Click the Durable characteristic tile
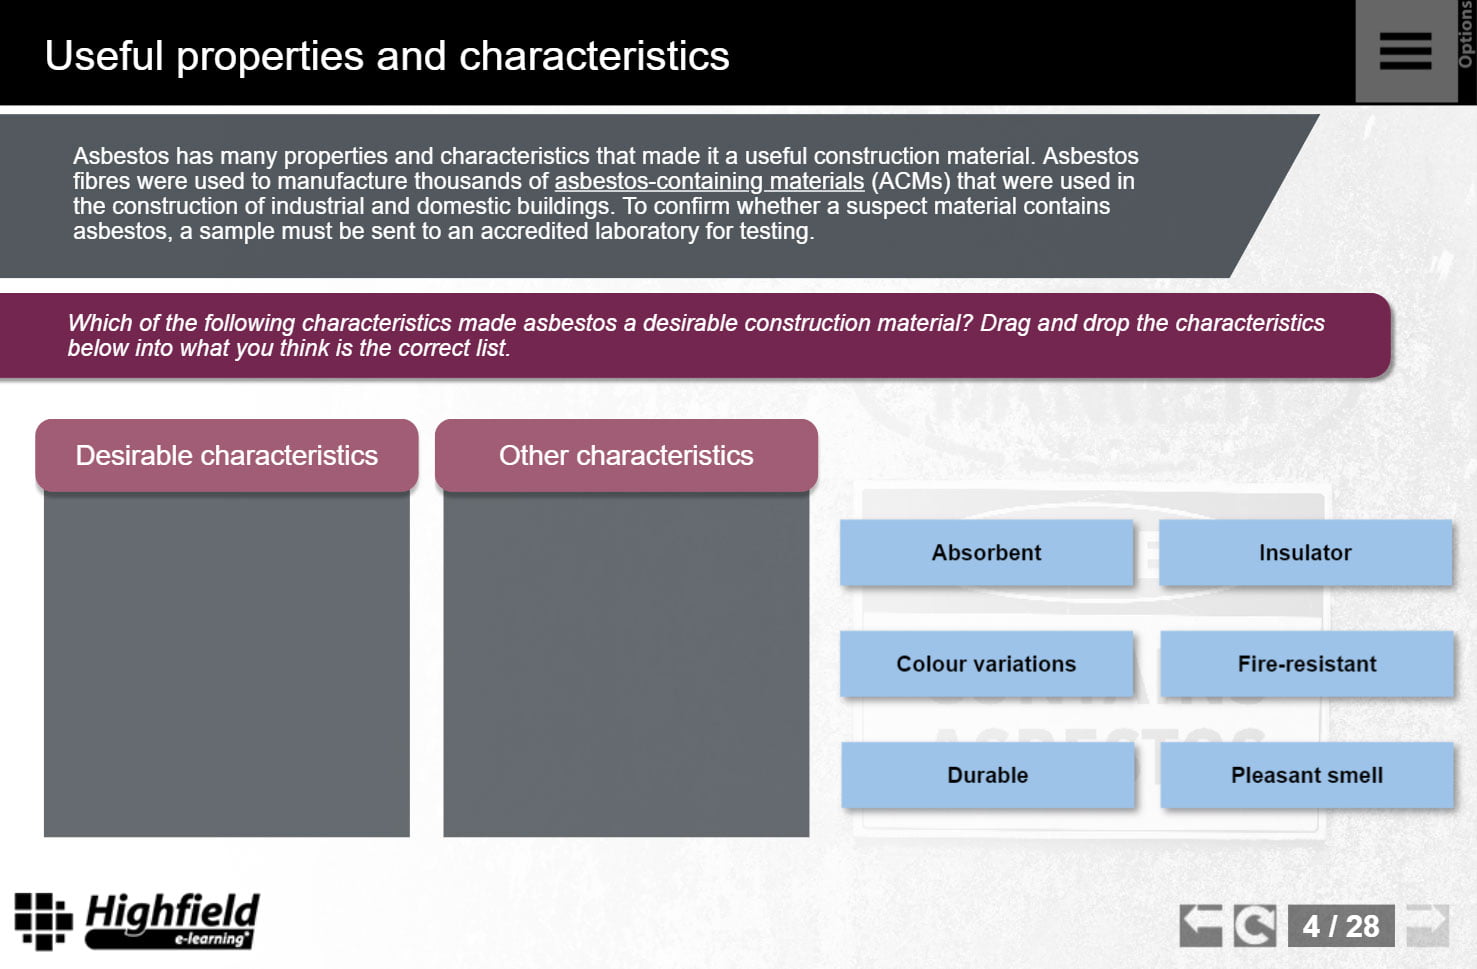The width and height of the screenshot is (1477, 969). [x=987, y=775]
